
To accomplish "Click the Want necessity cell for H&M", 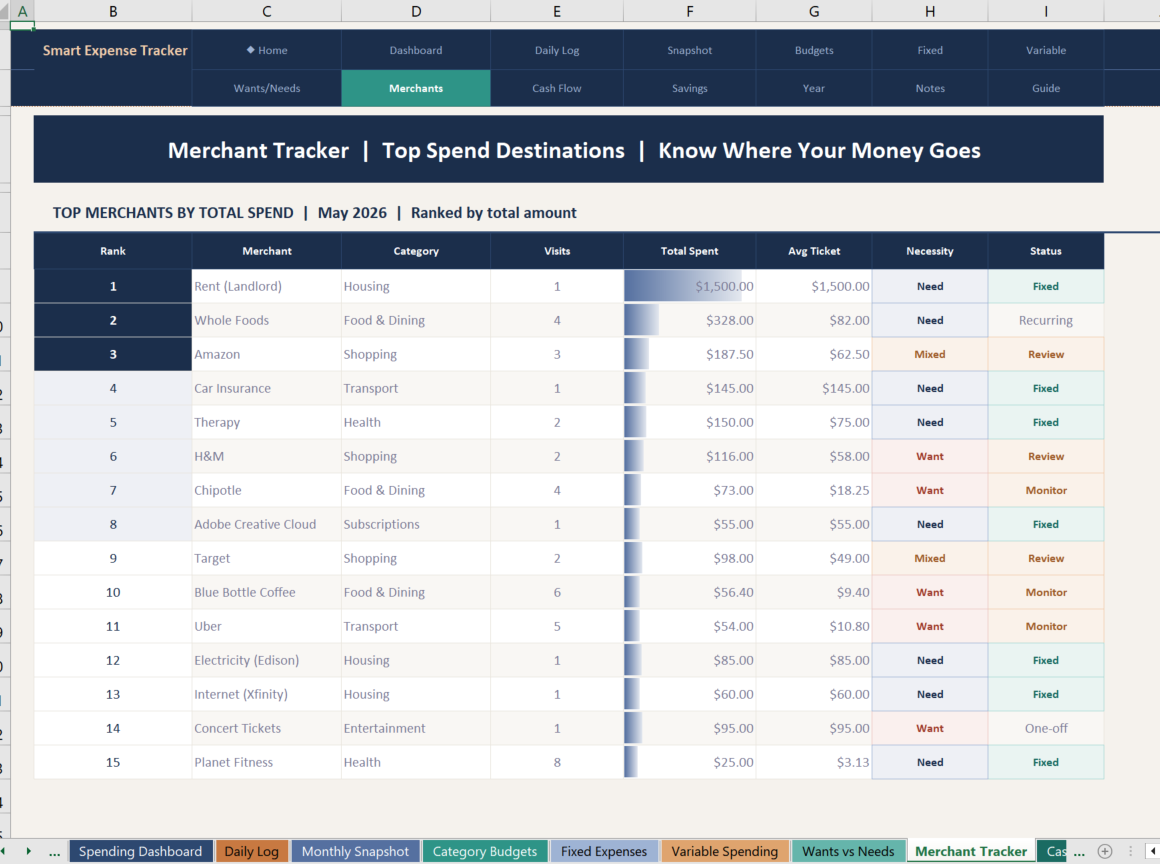I will (x=930, y=456).
